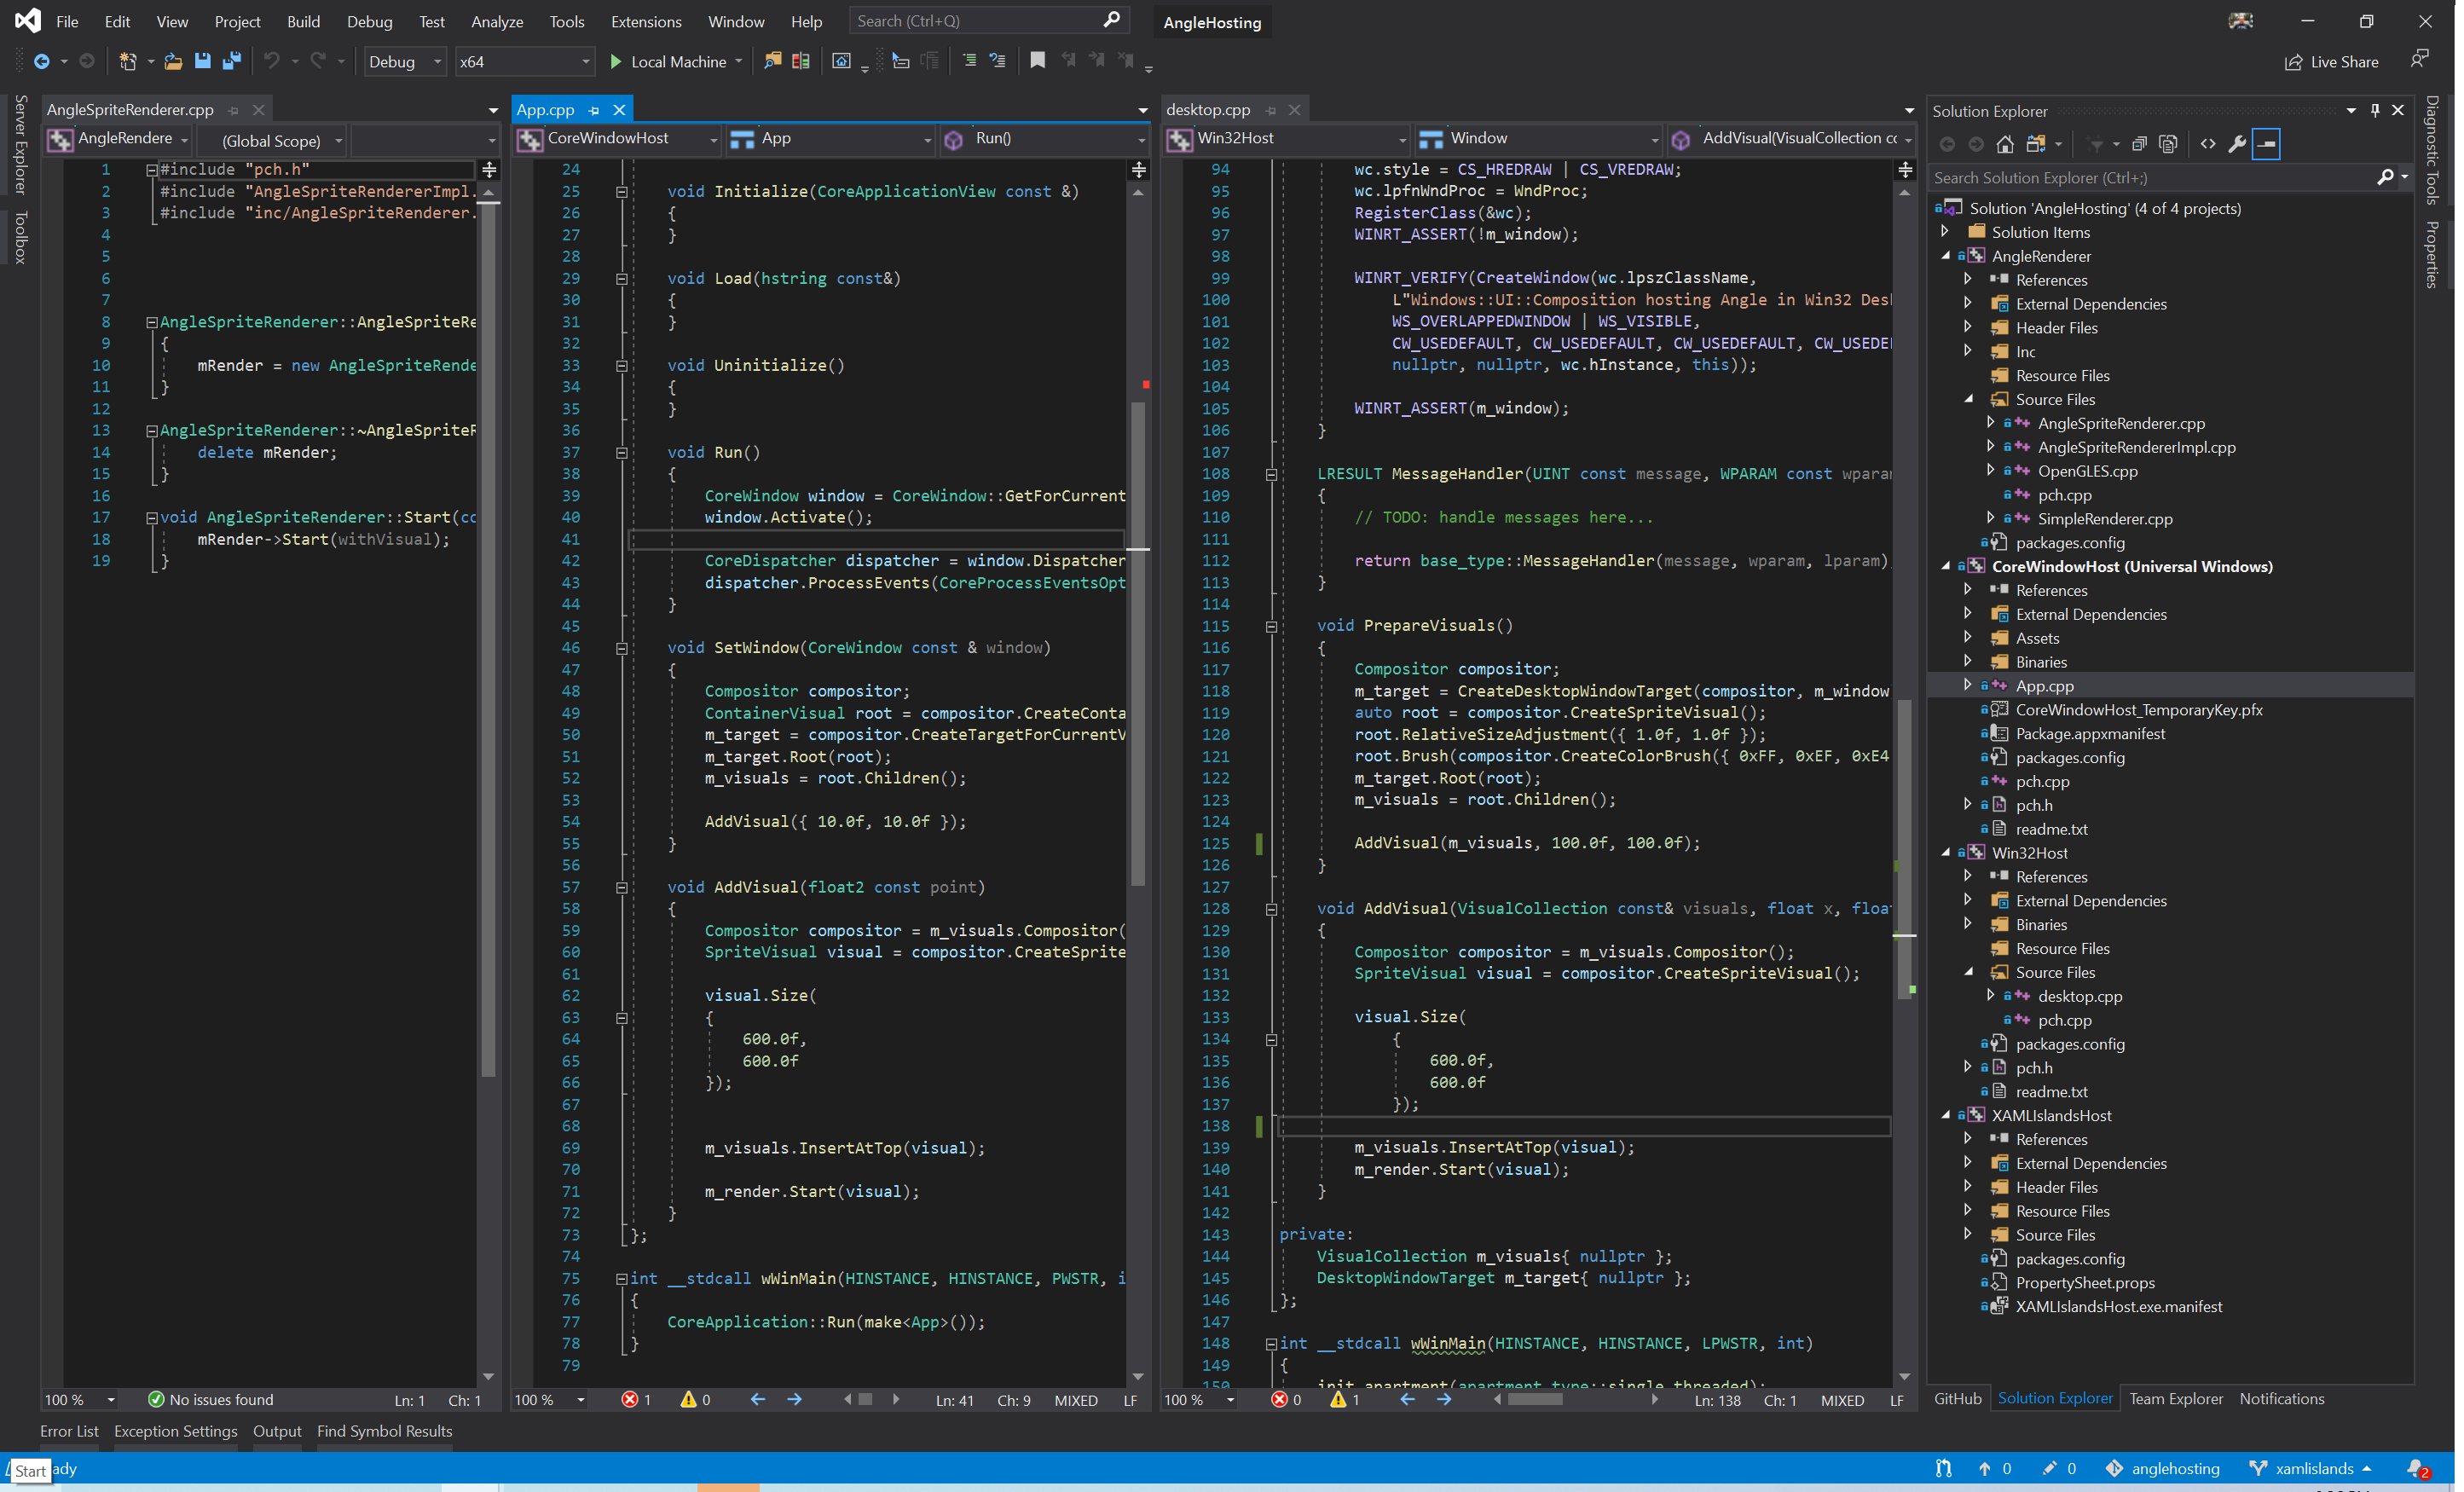This screenshot has width=2464, height=1492.
Task: Open Properties wrench icon in Solution Explorer
Action: click(2237, 144)
